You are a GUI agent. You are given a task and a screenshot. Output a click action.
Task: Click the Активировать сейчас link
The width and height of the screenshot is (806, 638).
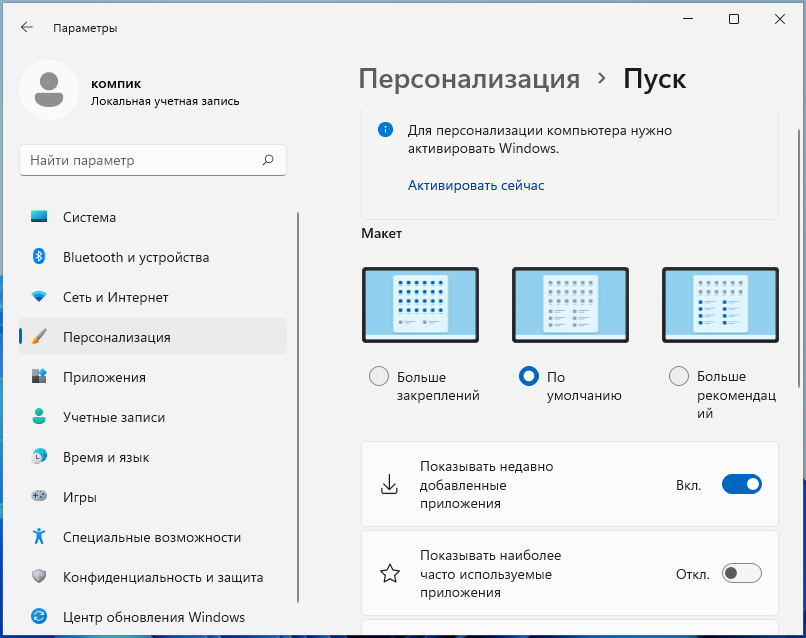coord(476,185)
